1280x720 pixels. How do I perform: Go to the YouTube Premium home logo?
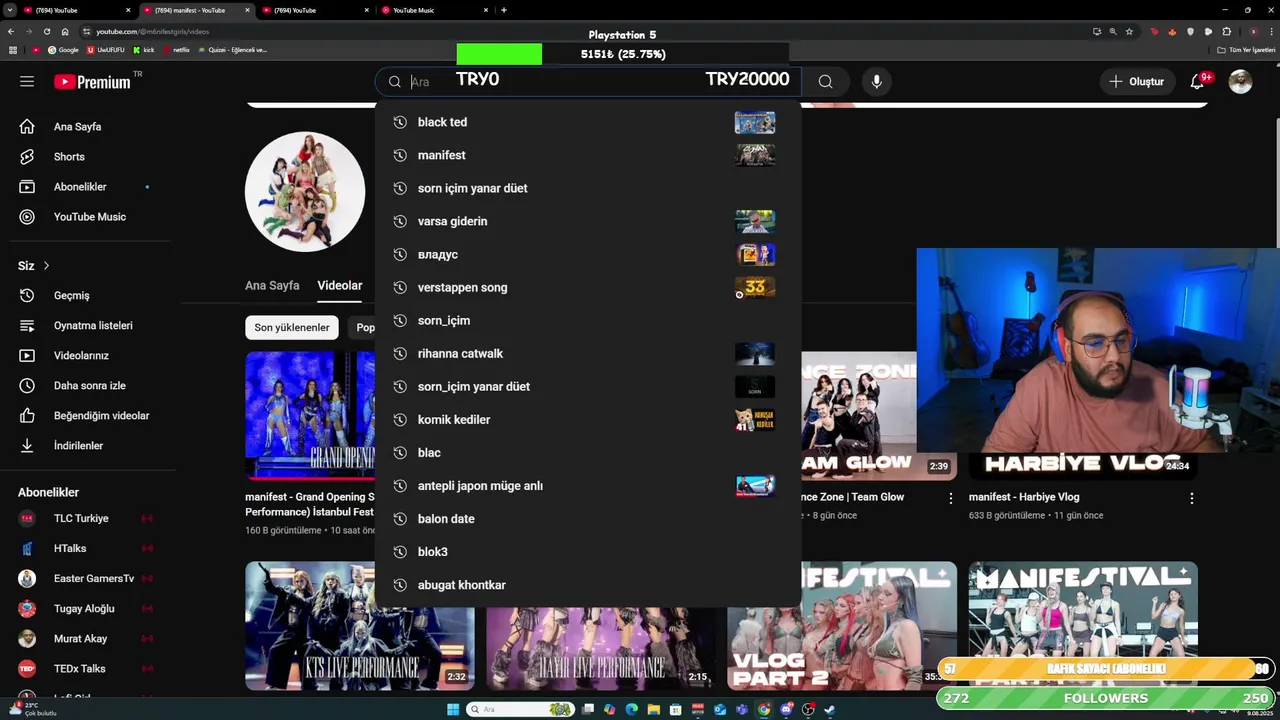(x=92, y=82)
